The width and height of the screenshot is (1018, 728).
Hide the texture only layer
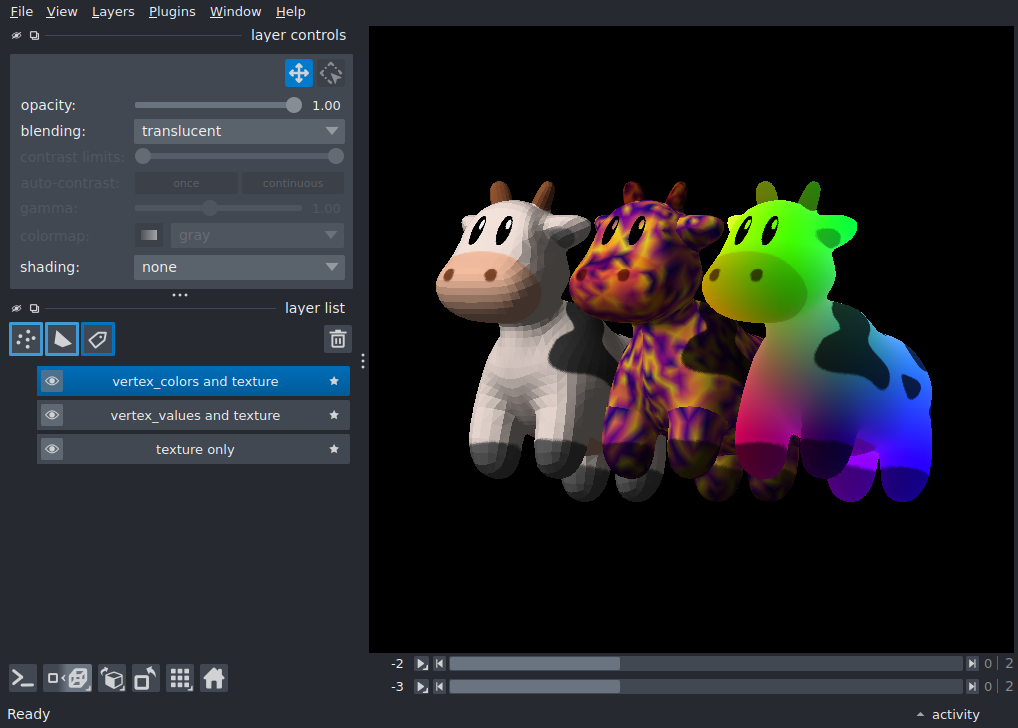52,449
